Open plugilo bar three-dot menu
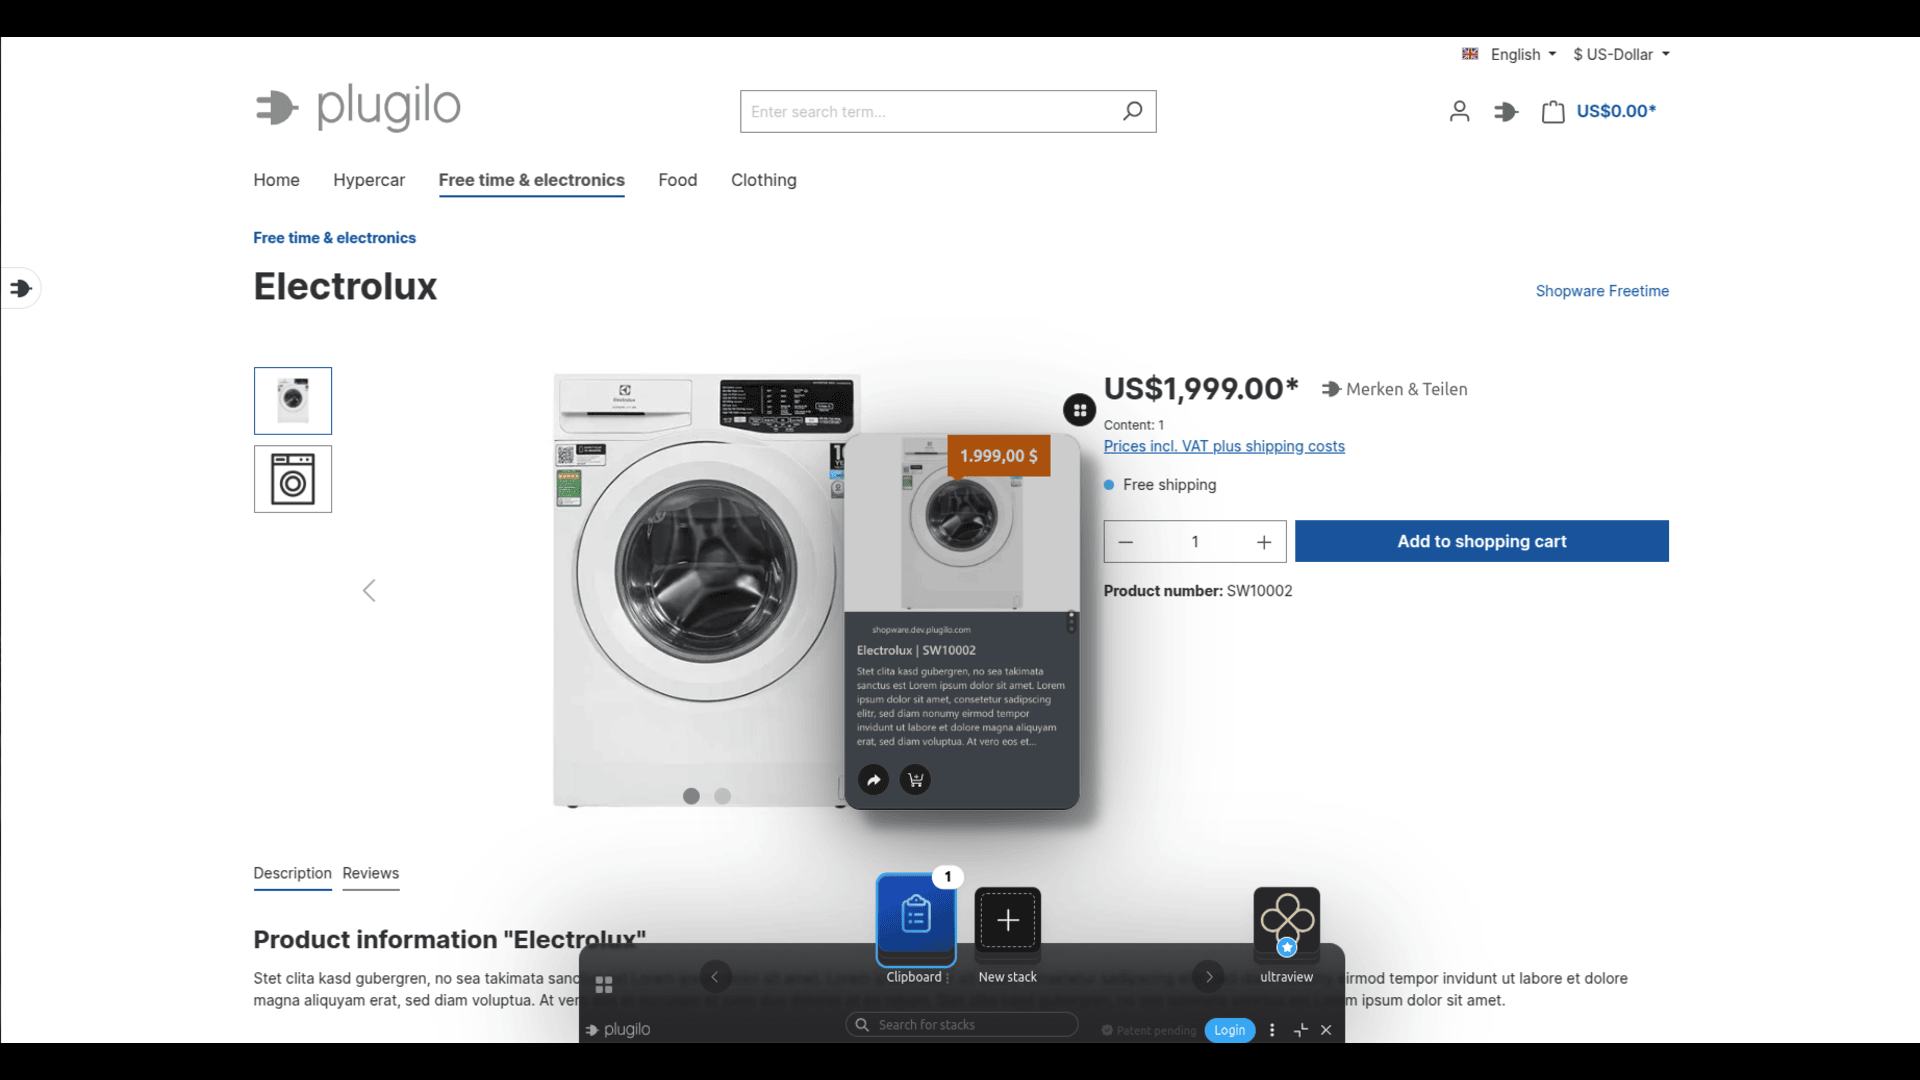Image resolution: width=1920 pixels, height=1080 pixels. tap(1272, 1030)
